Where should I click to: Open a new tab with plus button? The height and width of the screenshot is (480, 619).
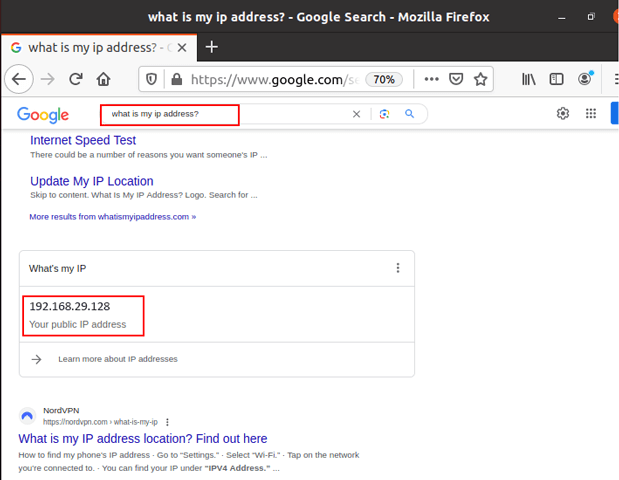click(x=212, y=47)
